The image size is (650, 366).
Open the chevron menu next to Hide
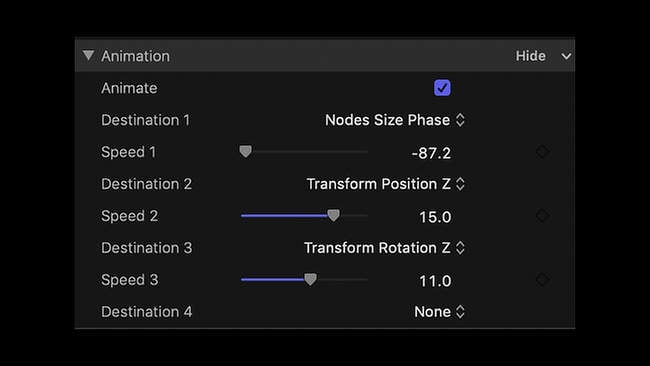566,56
